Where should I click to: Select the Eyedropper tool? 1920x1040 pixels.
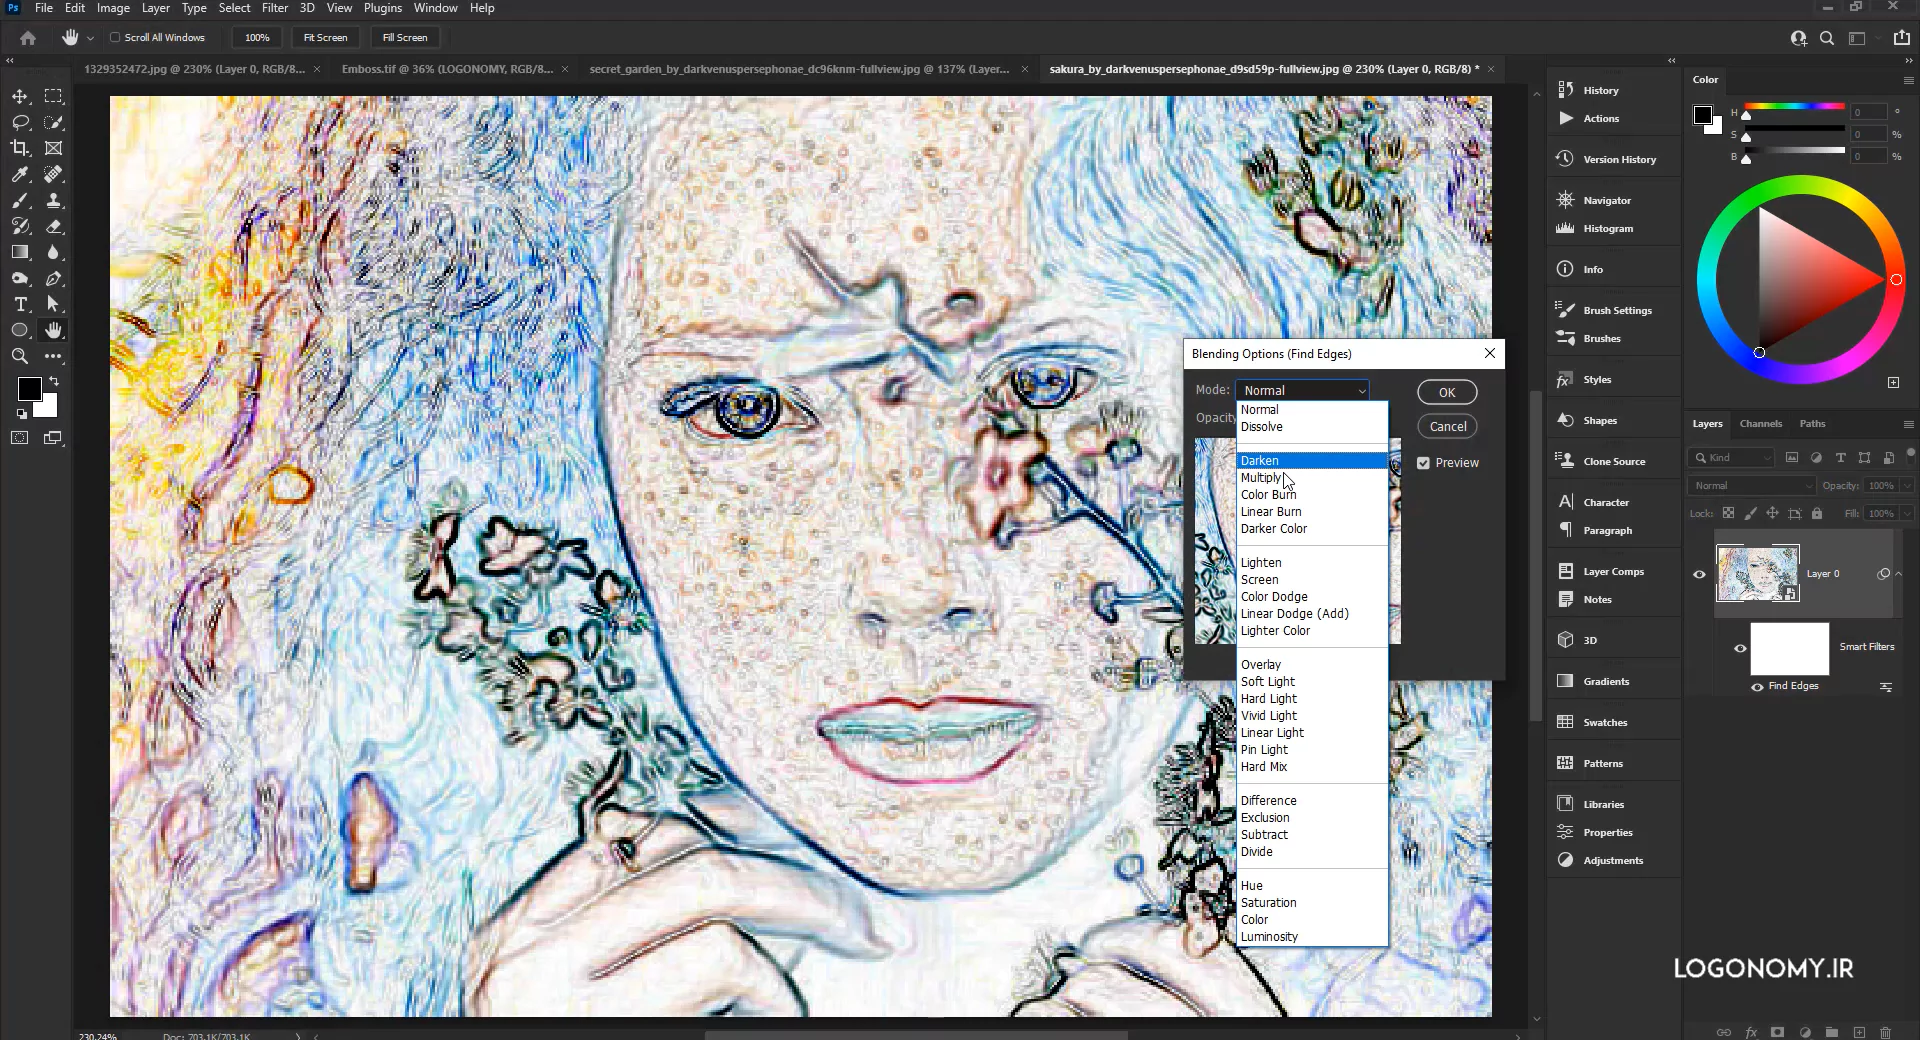click(x=20, y=174)
